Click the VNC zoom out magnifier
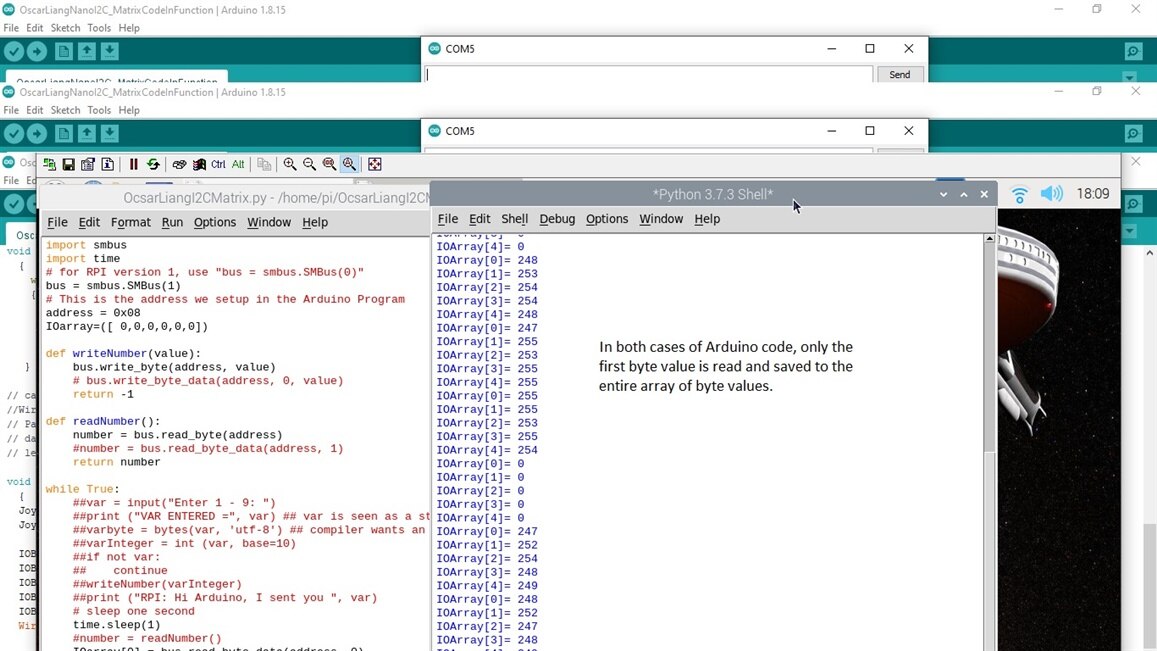This screenshot has width=1157, height=651. [309, 164]
